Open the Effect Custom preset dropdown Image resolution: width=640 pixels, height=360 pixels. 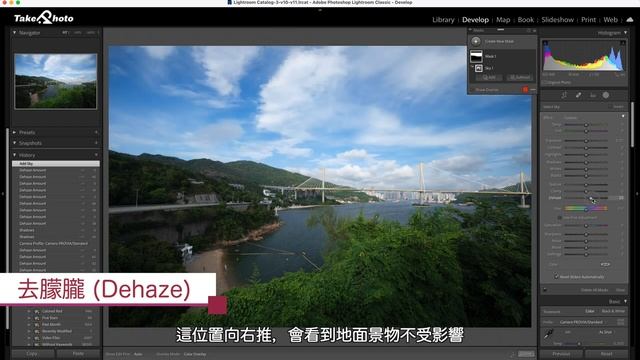(x=571, y=118)
